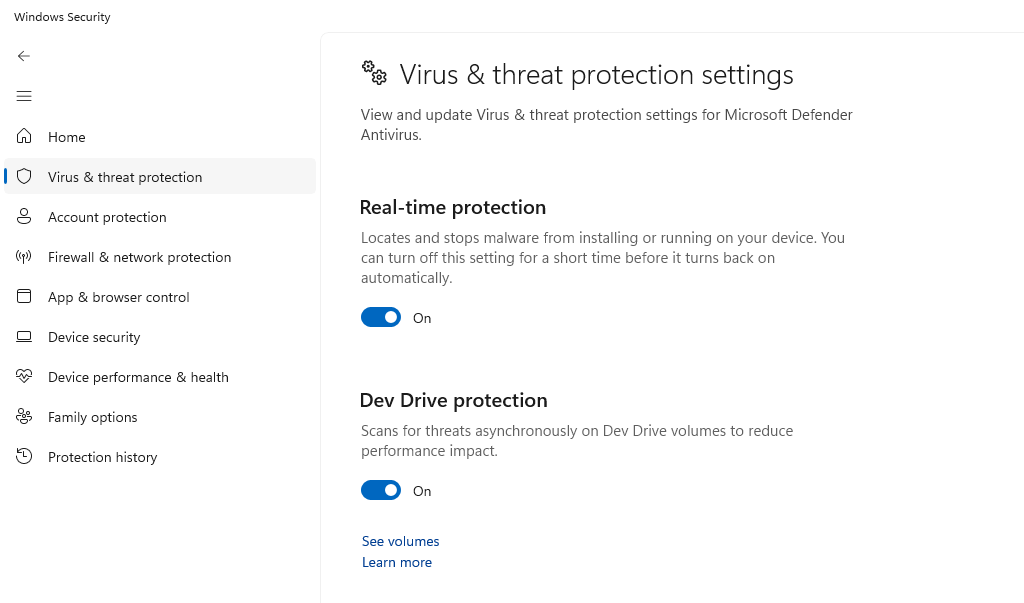Navigate to Account protection page
Screen dimensions: 1024x603
tap(107, 217)
